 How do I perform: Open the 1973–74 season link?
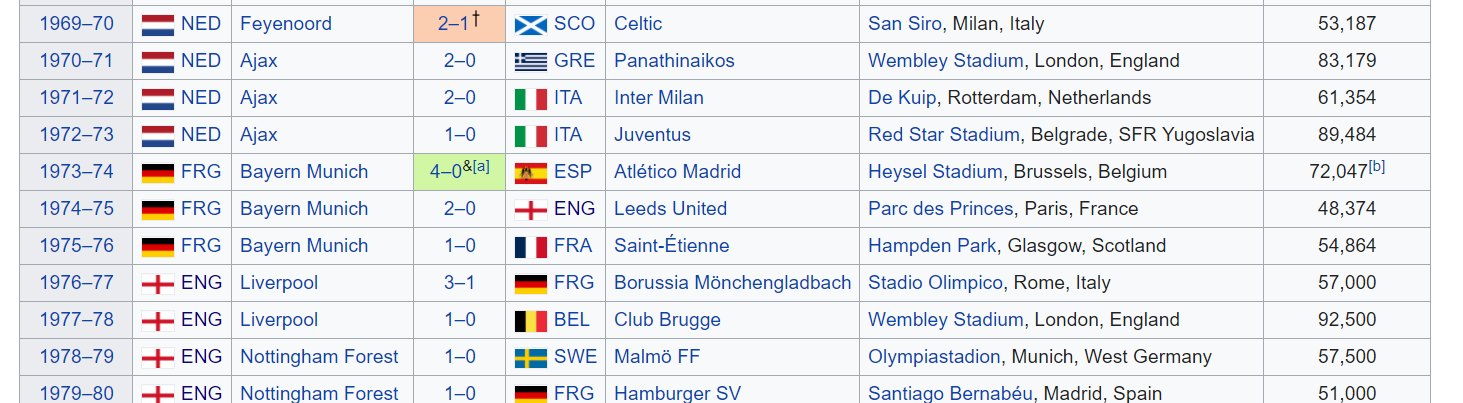pos(77,172)
